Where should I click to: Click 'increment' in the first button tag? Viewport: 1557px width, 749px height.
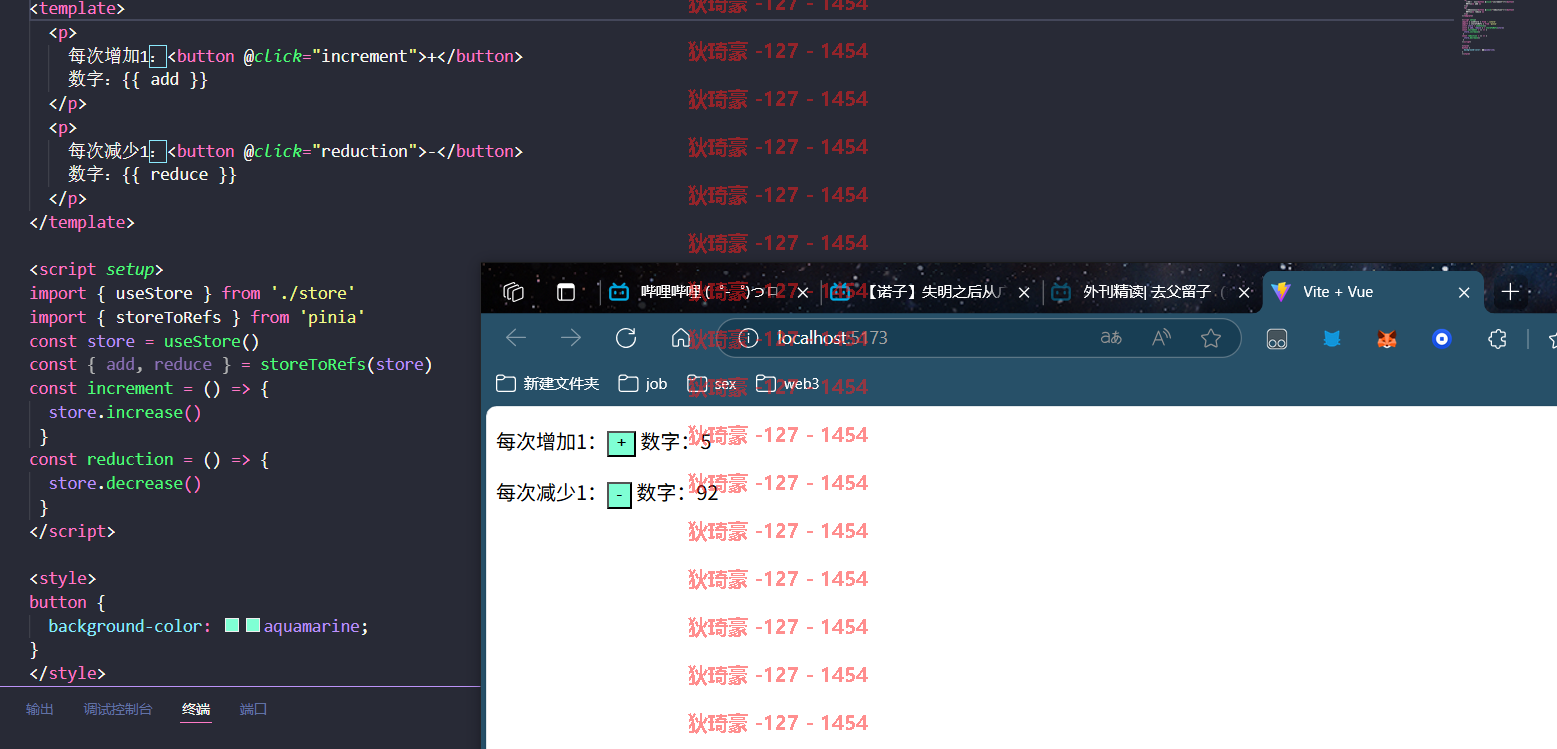365,56
